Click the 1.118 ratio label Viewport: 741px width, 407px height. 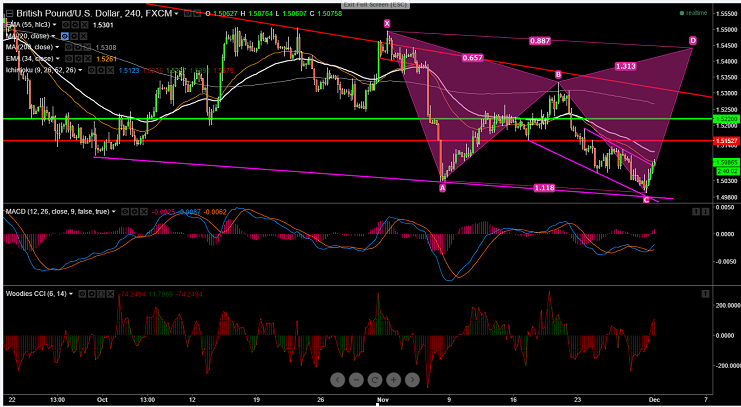coord(544,188)
